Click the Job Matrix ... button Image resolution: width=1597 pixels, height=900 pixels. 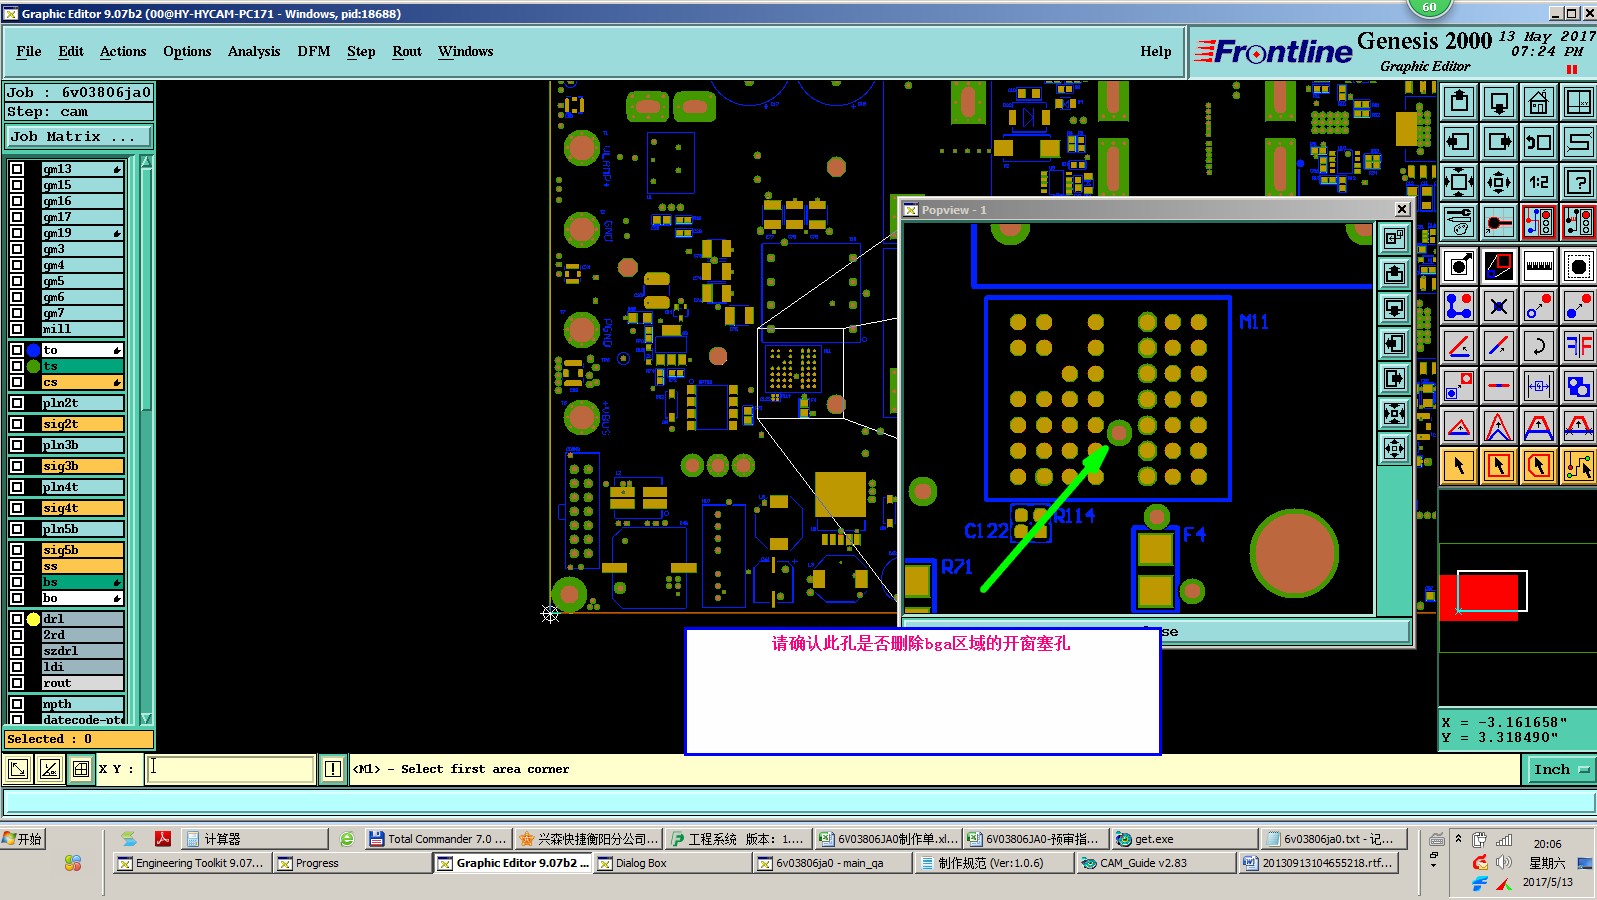79,137
